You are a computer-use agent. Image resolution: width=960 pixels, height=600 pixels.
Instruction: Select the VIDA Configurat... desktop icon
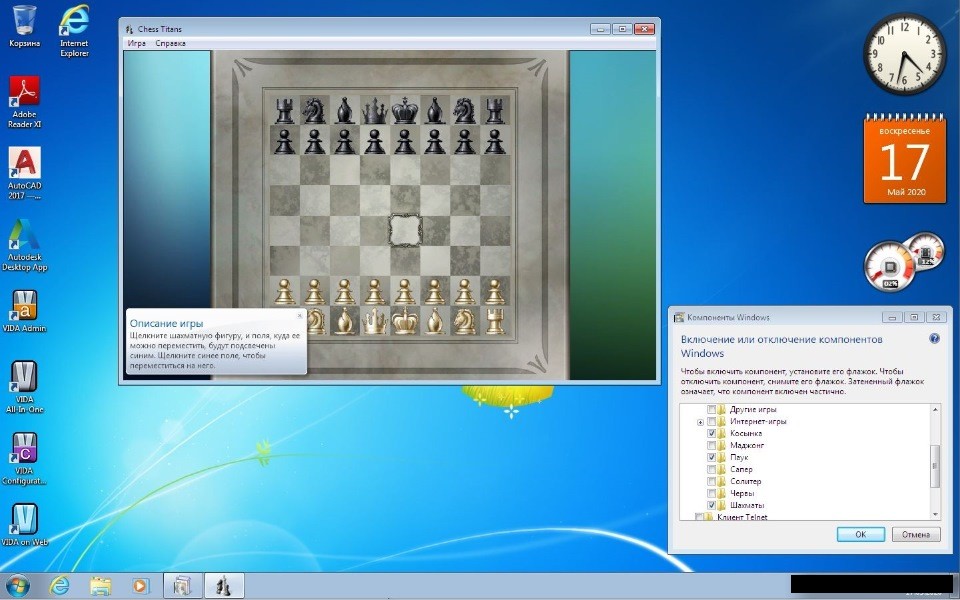[24, 459]
